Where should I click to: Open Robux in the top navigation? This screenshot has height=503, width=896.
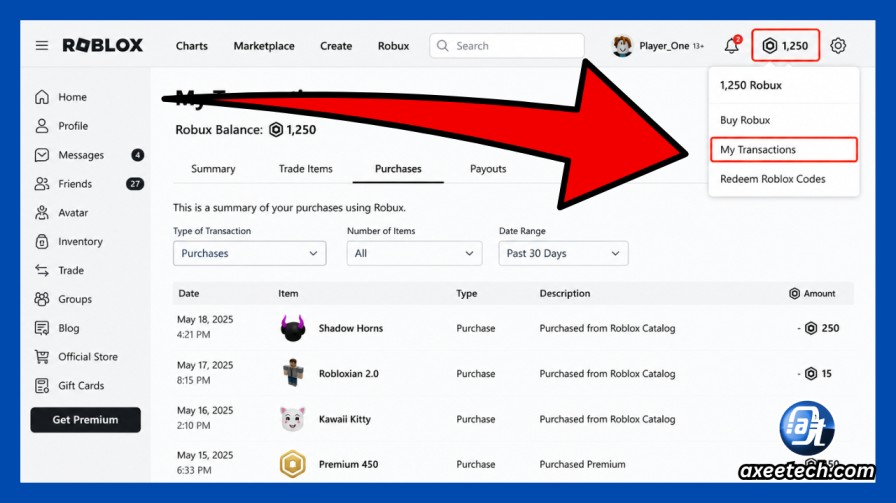pos(393,46)
